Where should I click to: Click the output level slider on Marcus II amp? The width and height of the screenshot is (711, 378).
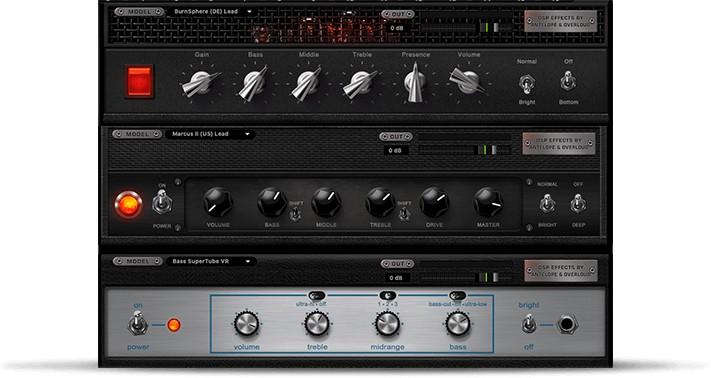pos(465,150)
